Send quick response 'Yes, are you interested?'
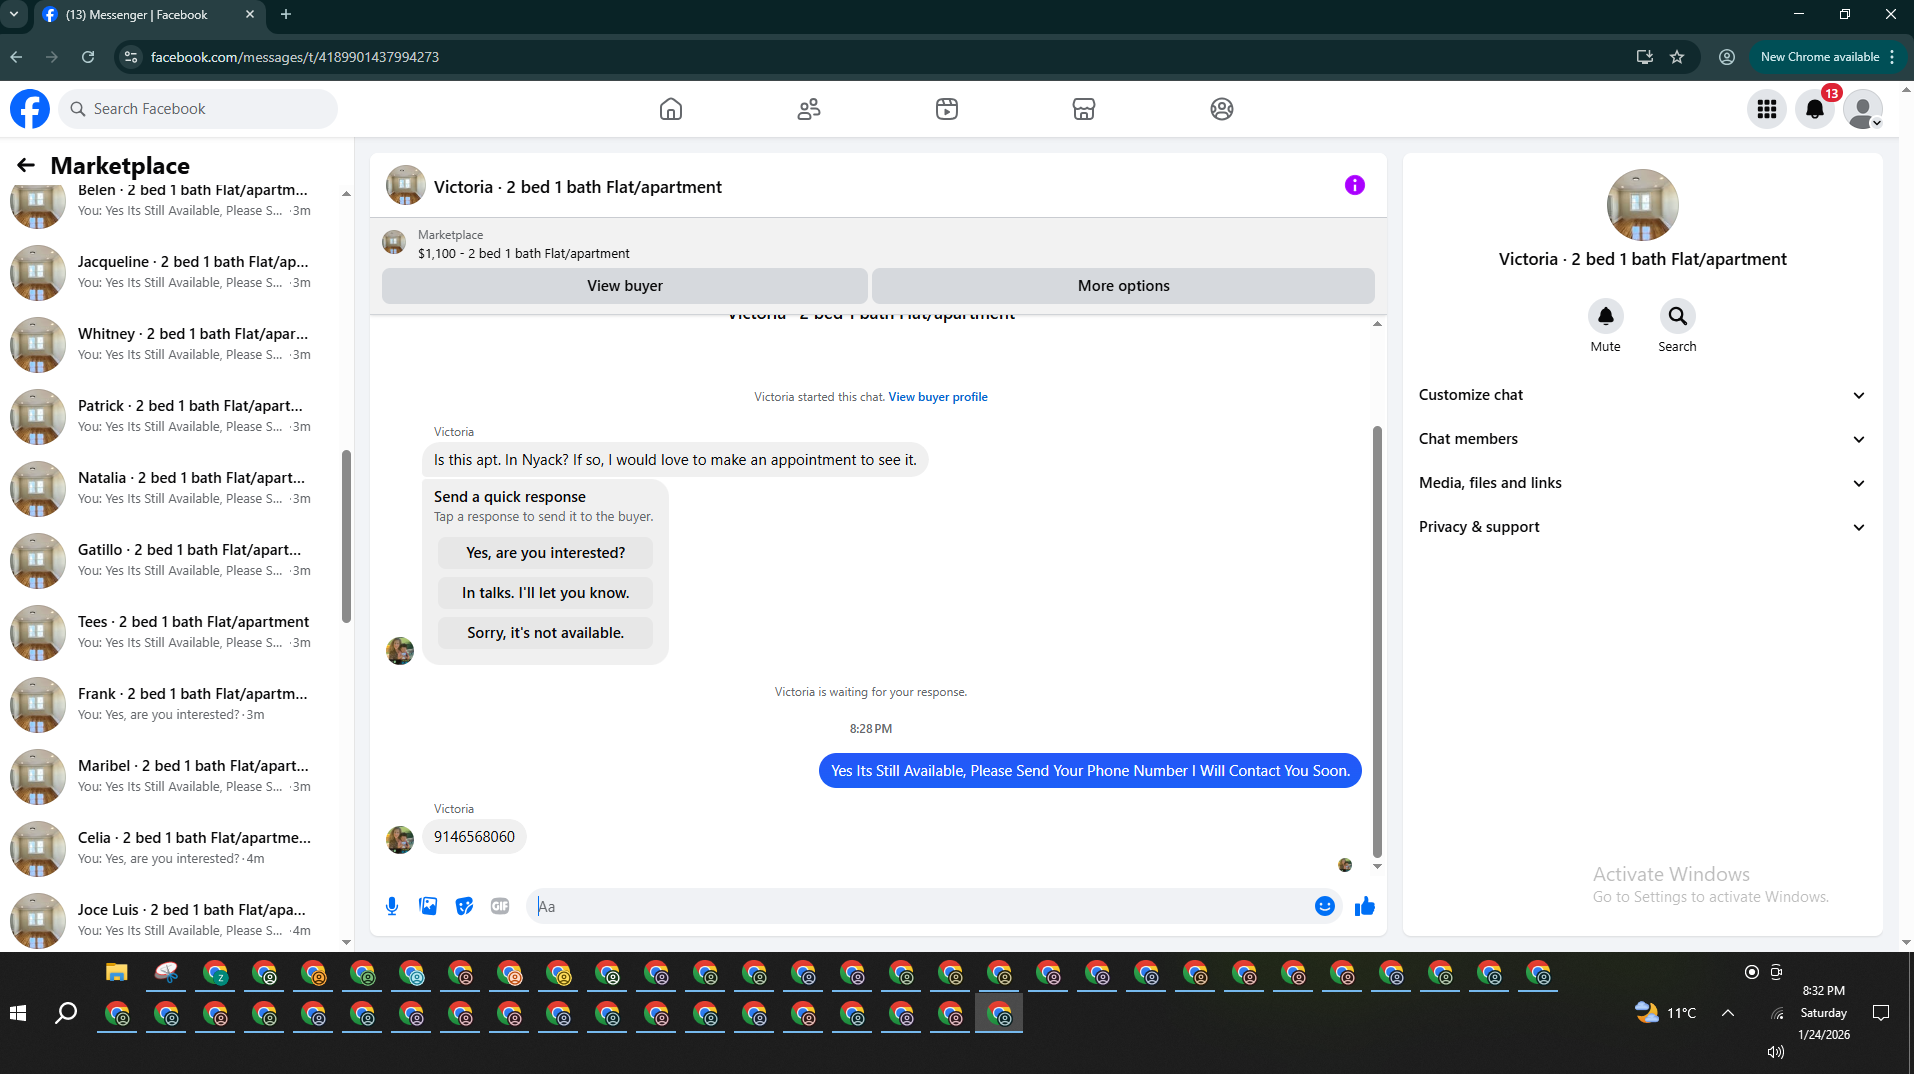 [x=546, y=553]
